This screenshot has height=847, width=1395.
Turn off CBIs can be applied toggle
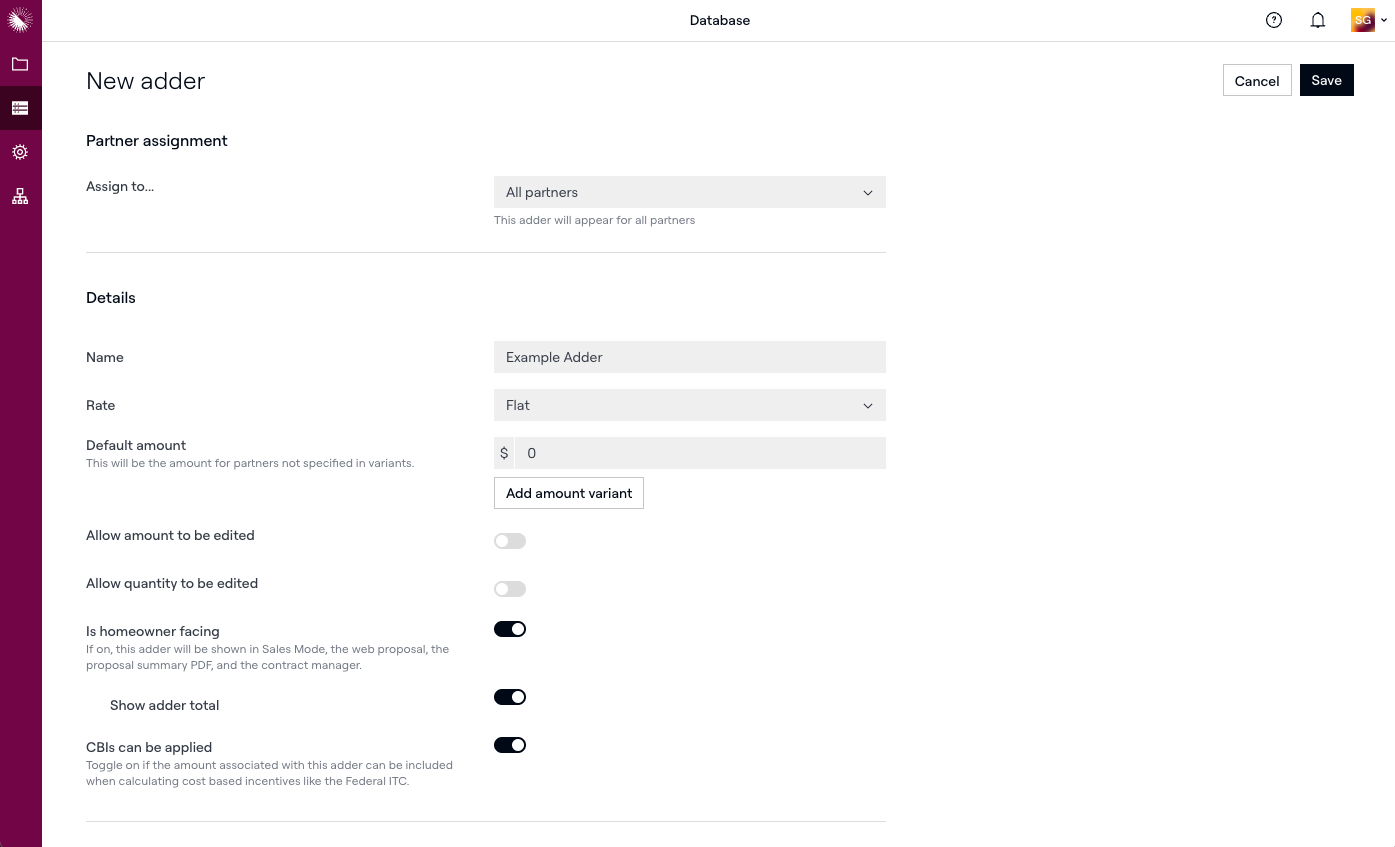click(510, 745)
